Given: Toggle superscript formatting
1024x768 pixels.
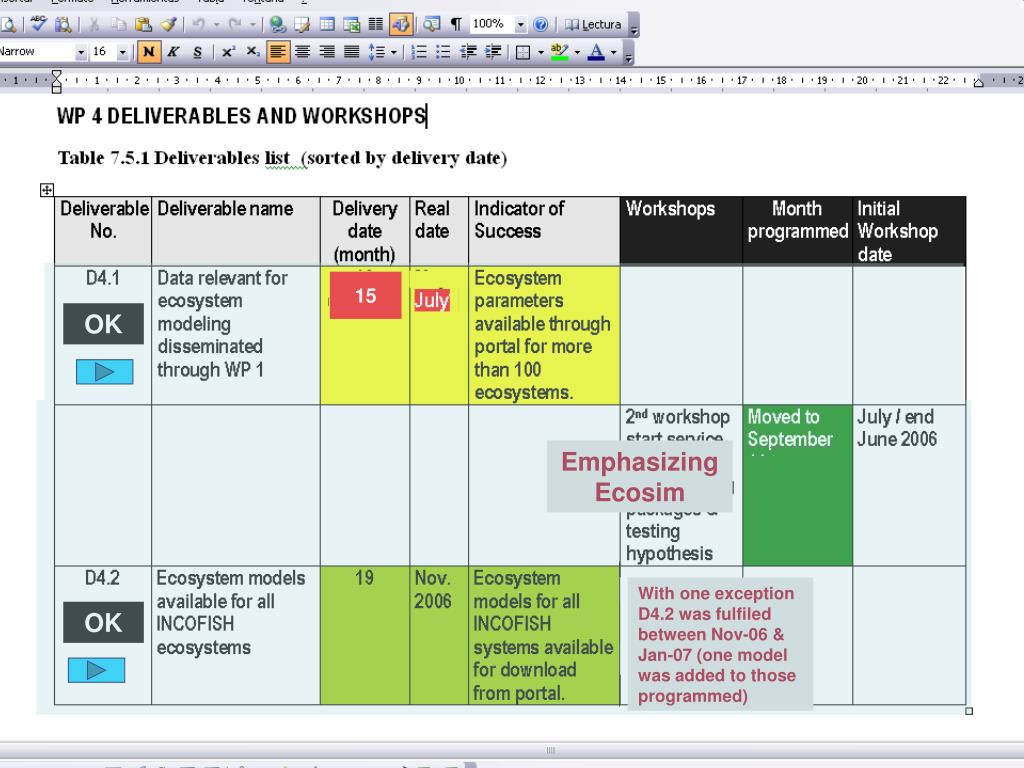Looking at the screenshot, I should coord(228,52).
